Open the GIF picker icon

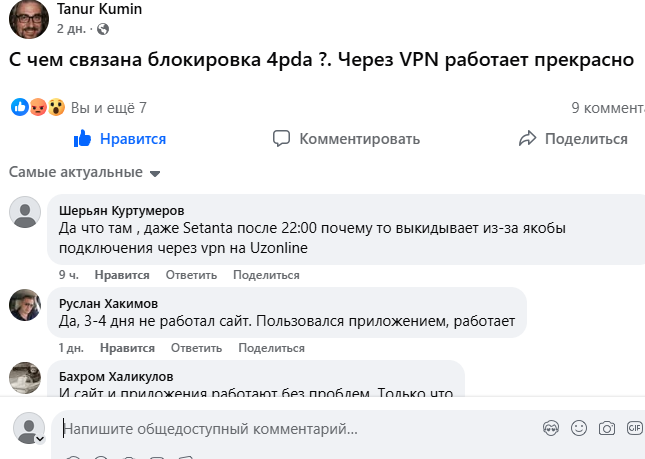(634, 428)
